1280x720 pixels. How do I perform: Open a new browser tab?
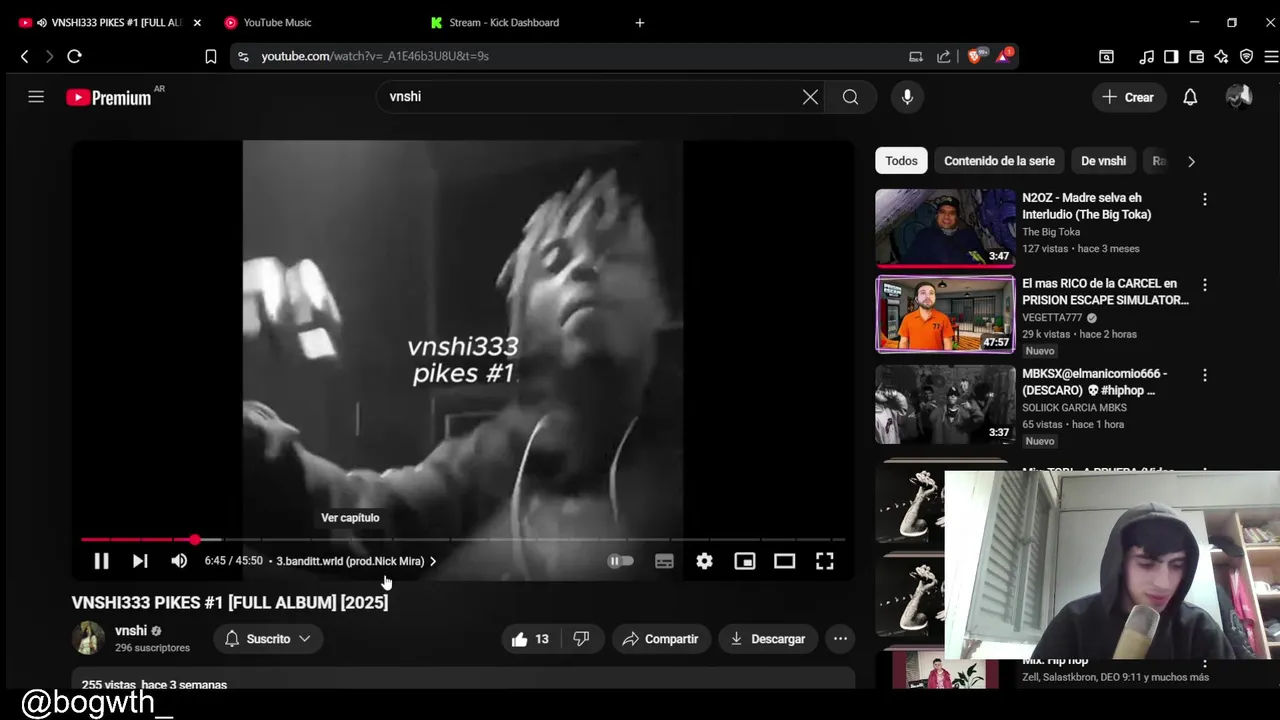coord(640,22)
